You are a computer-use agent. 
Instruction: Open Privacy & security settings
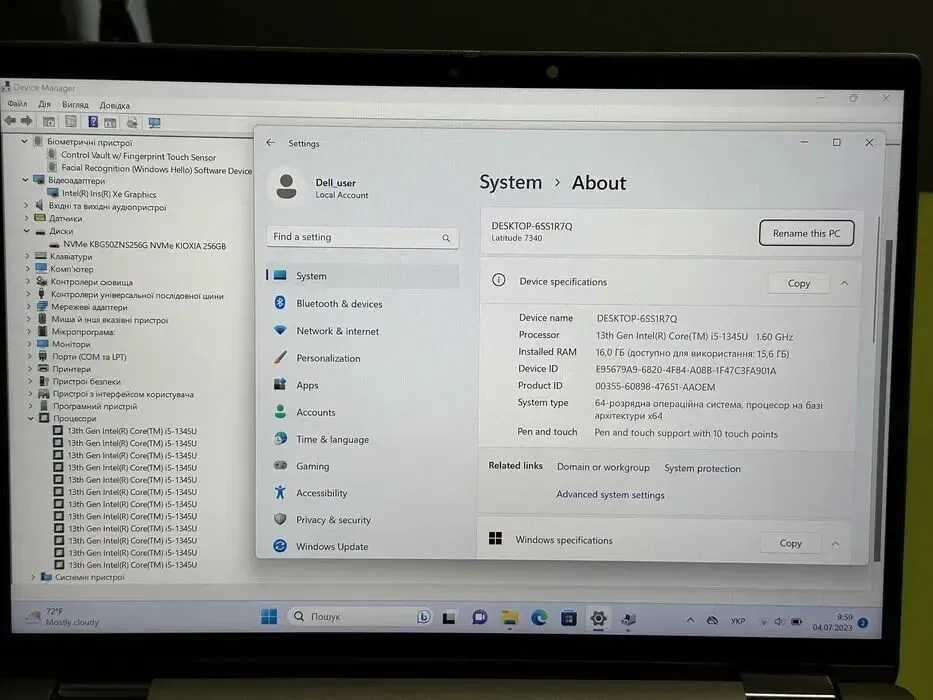pos(333,520)
